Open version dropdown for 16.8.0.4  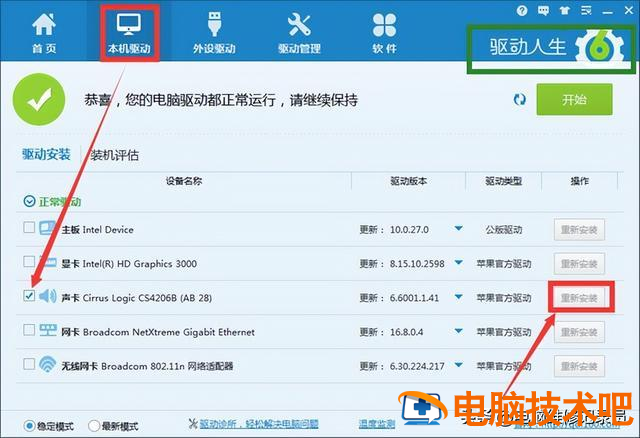pyautogui.click(x=458, y=331)
